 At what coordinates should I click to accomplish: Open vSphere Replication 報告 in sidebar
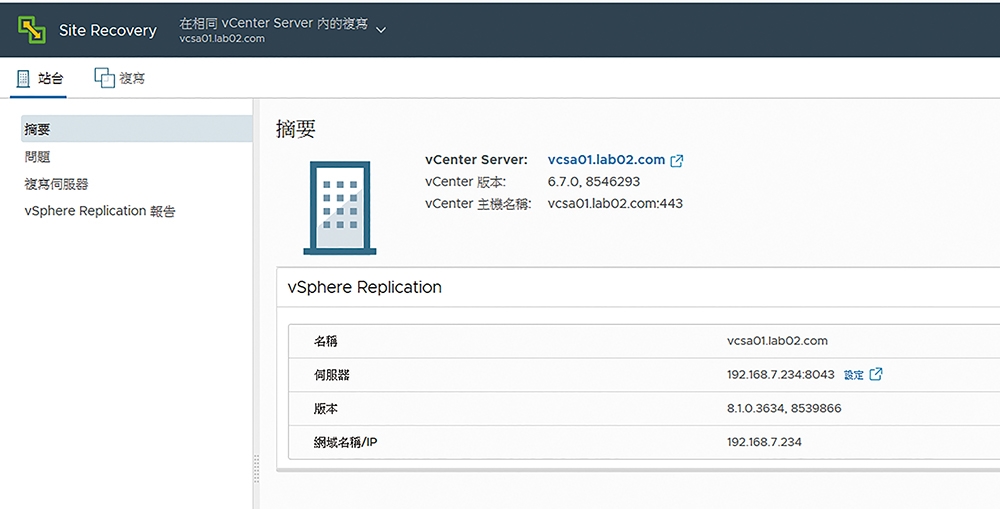(99, 211)
